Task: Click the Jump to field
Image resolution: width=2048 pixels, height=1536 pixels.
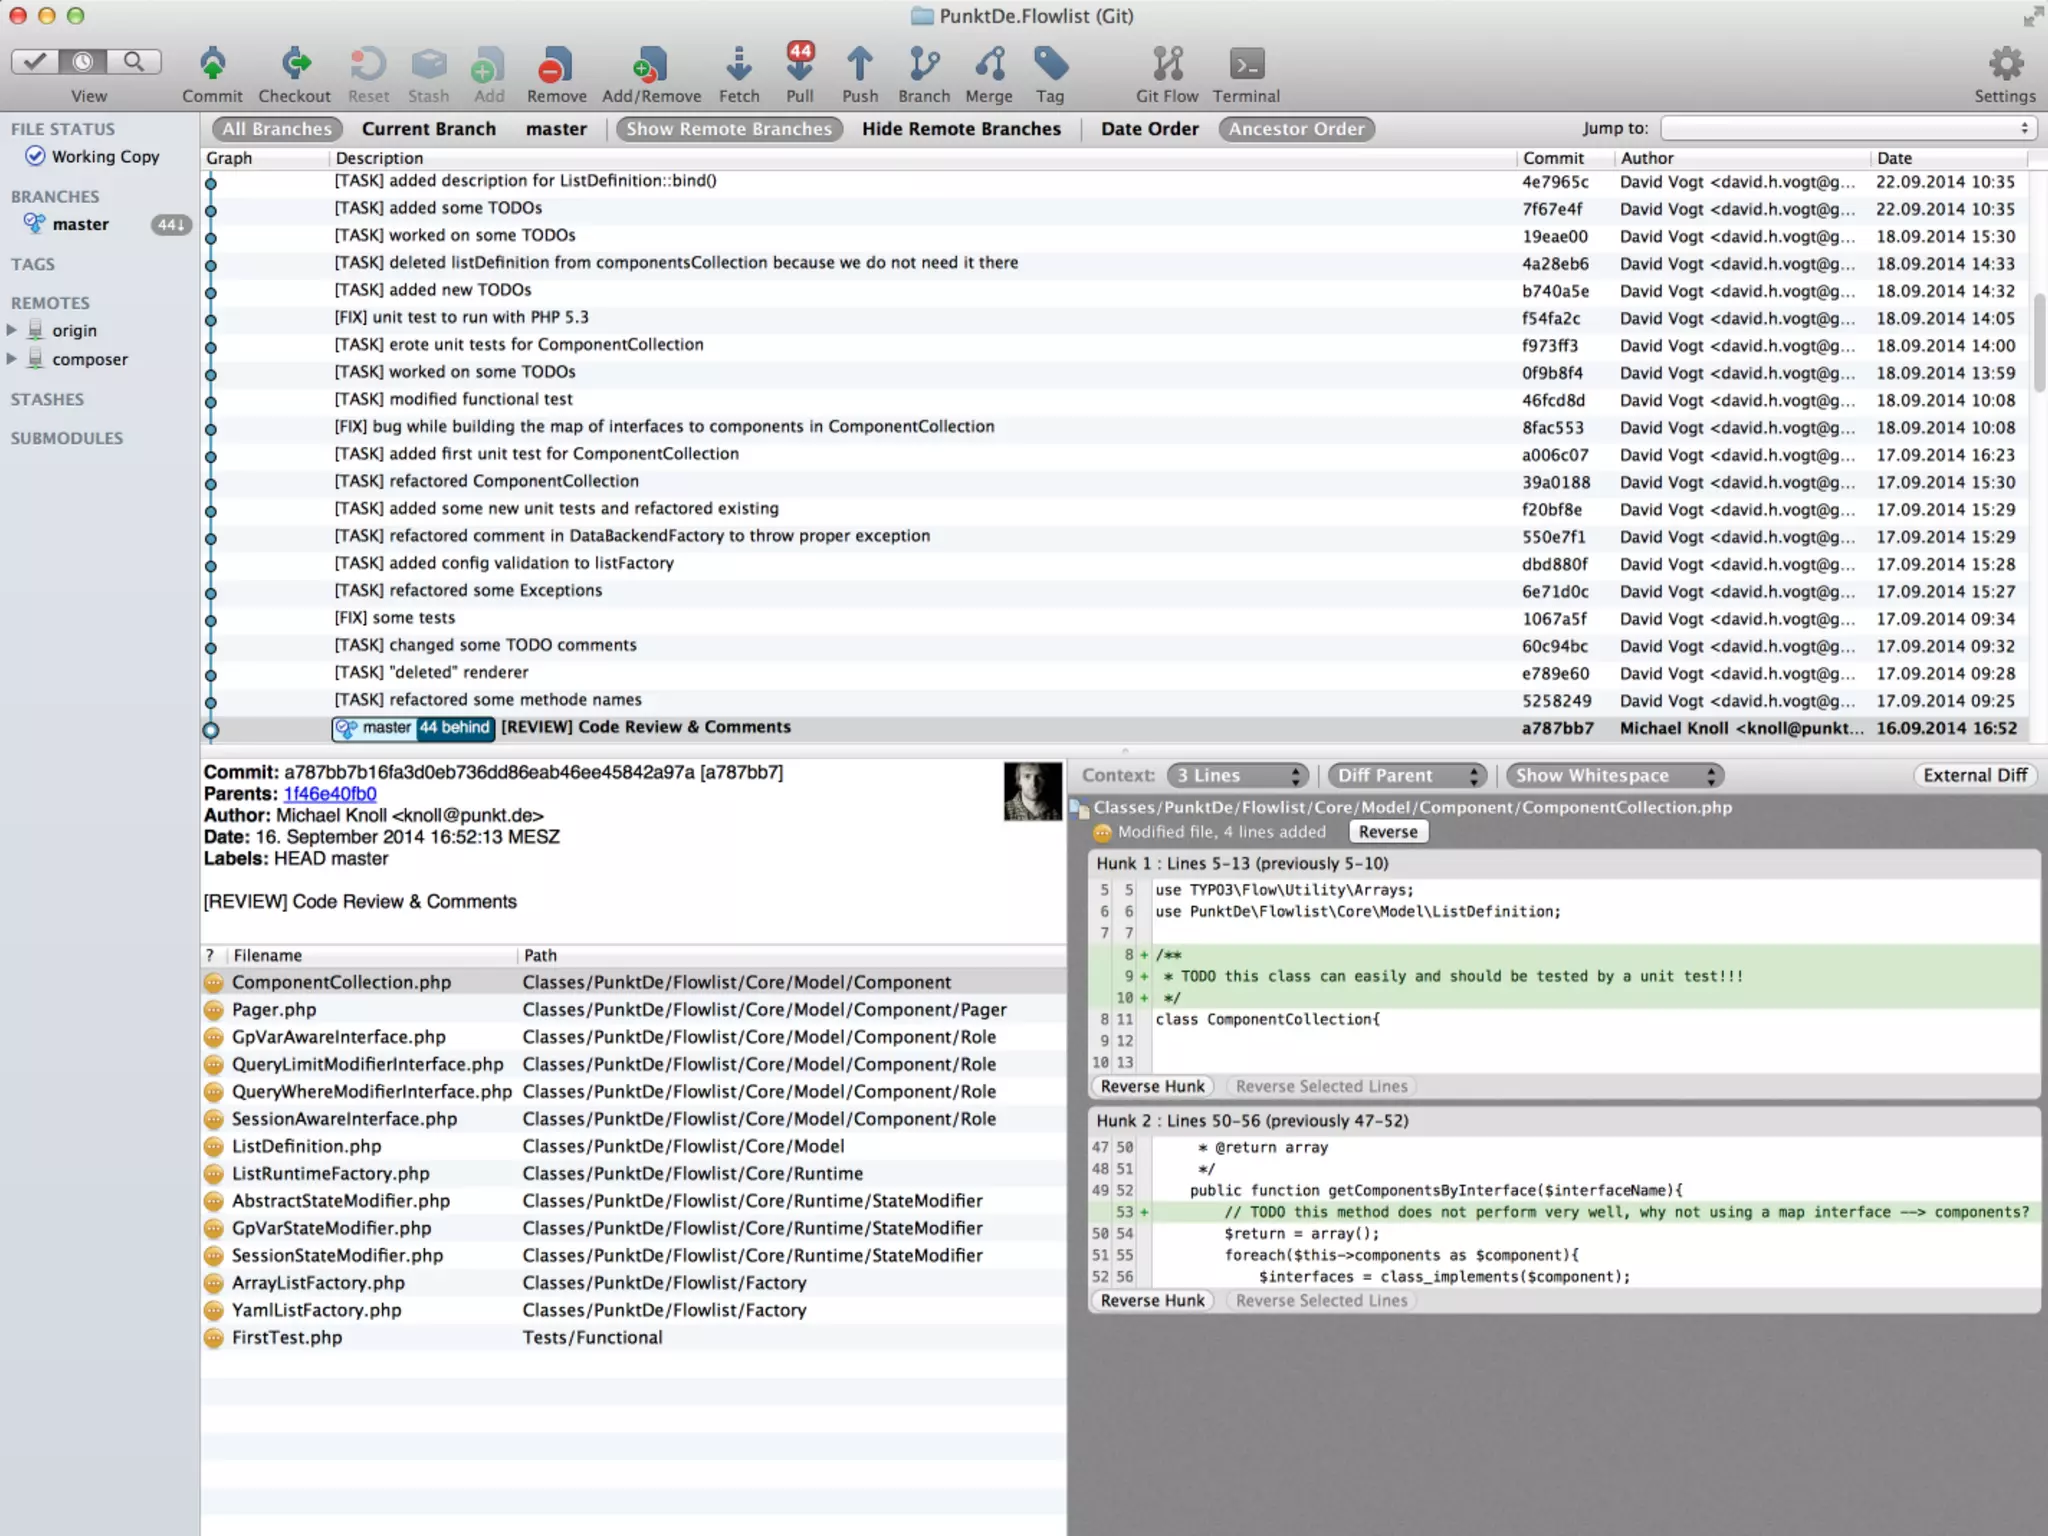Action: pyautogui.click(x=1846, y=129)
